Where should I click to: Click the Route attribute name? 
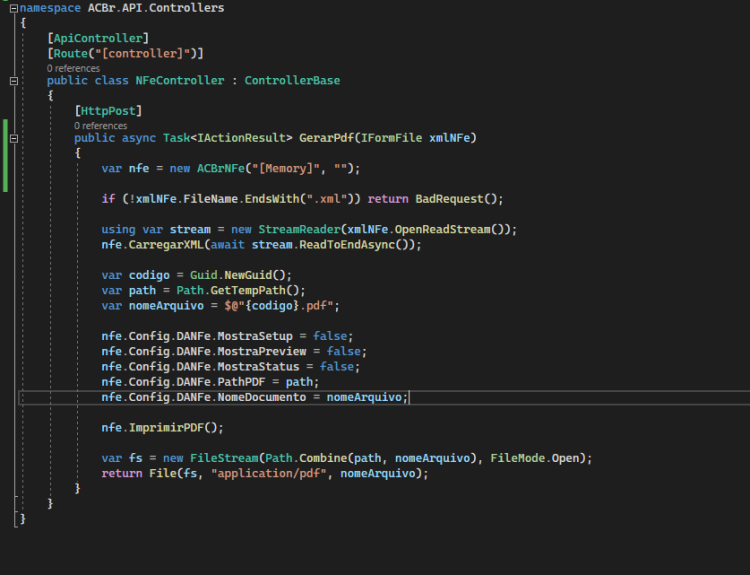[71, 54]
